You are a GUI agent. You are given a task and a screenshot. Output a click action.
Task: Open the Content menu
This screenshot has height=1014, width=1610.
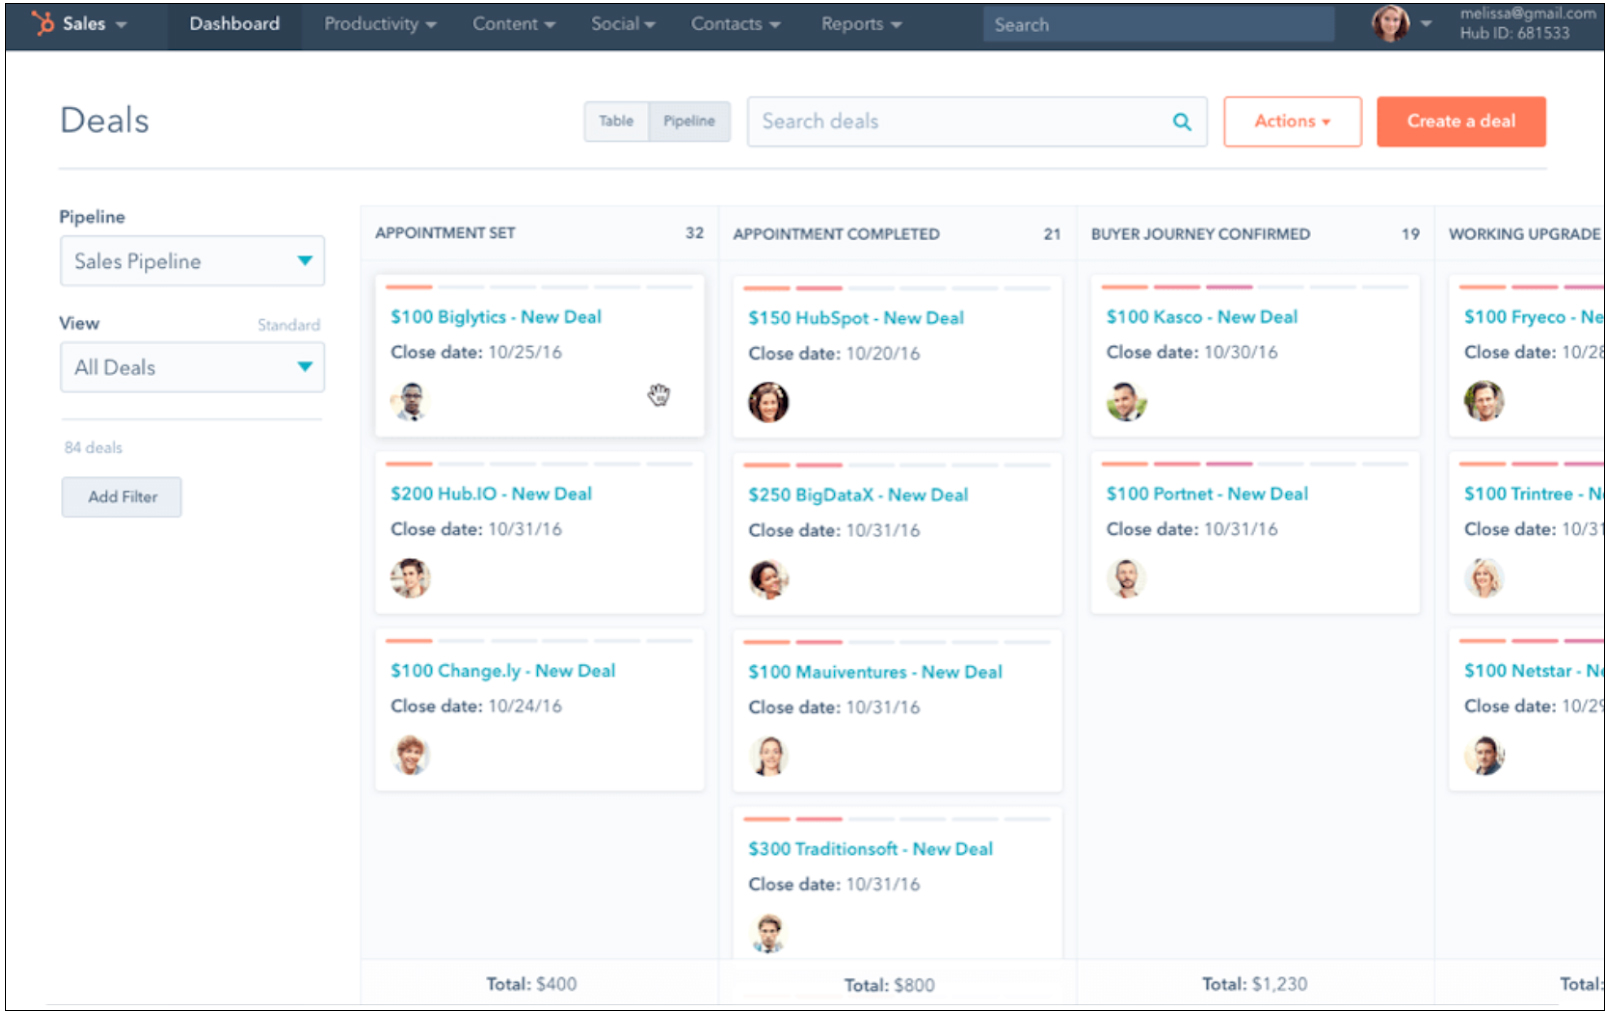[x=514, y=24]
